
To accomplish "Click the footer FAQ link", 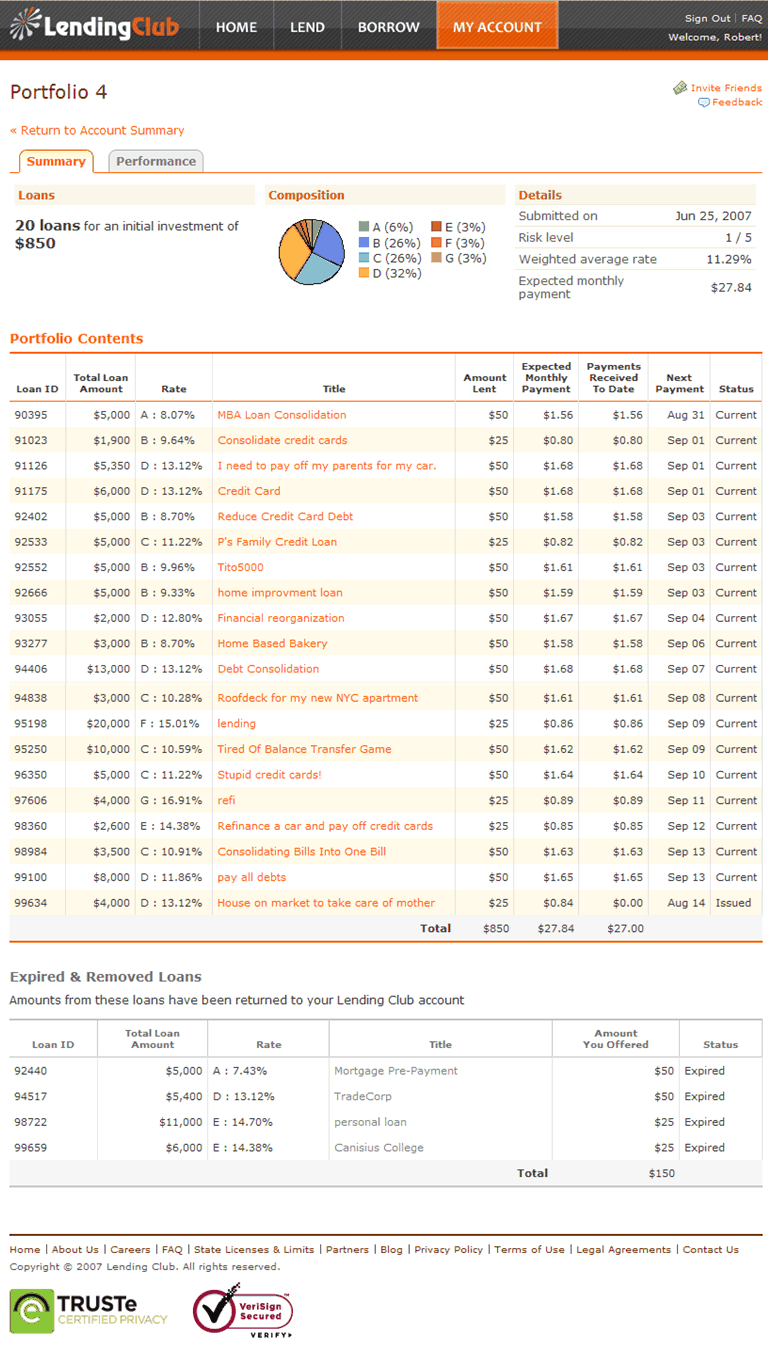I will [172, 1250].
